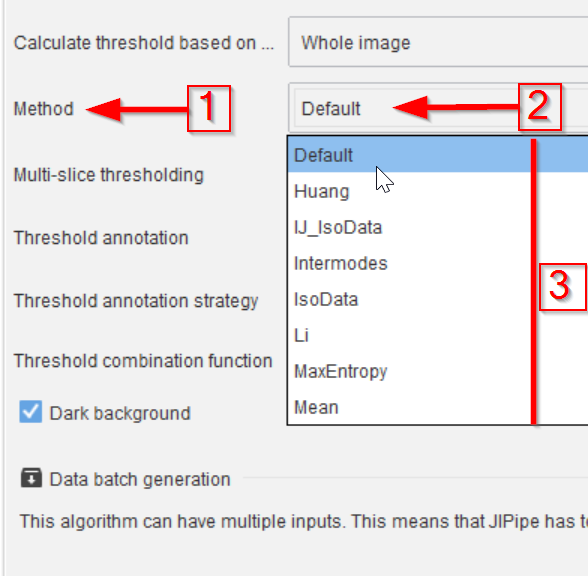Click the Multi-slice thresholding label
This screenshot has width=588, height=576.
click(x=109, y=175)
